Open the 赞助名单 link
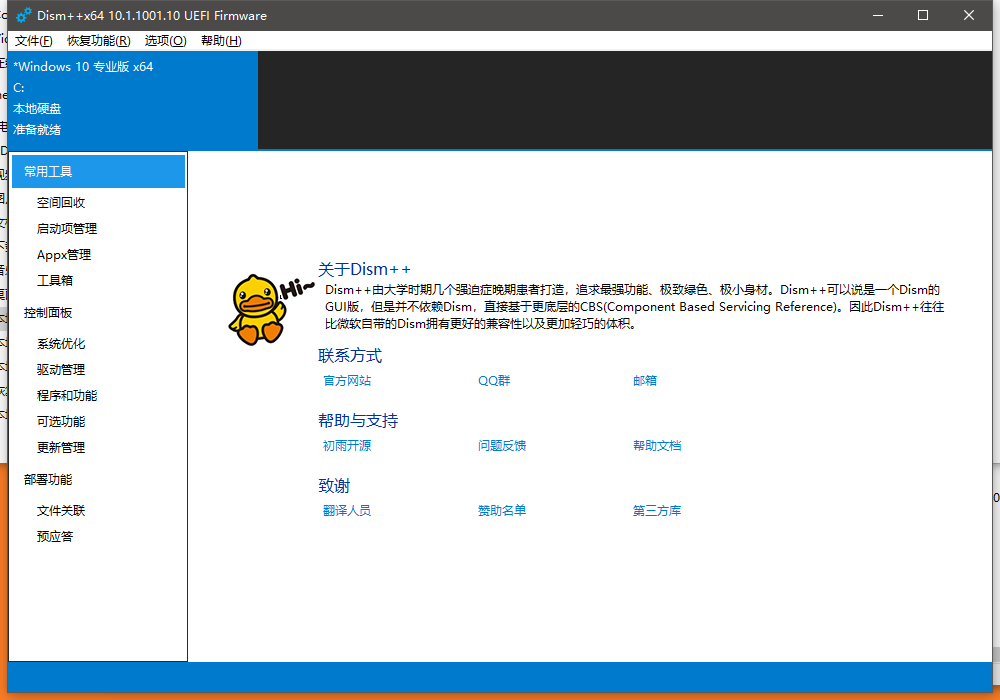 pos(502,511)
